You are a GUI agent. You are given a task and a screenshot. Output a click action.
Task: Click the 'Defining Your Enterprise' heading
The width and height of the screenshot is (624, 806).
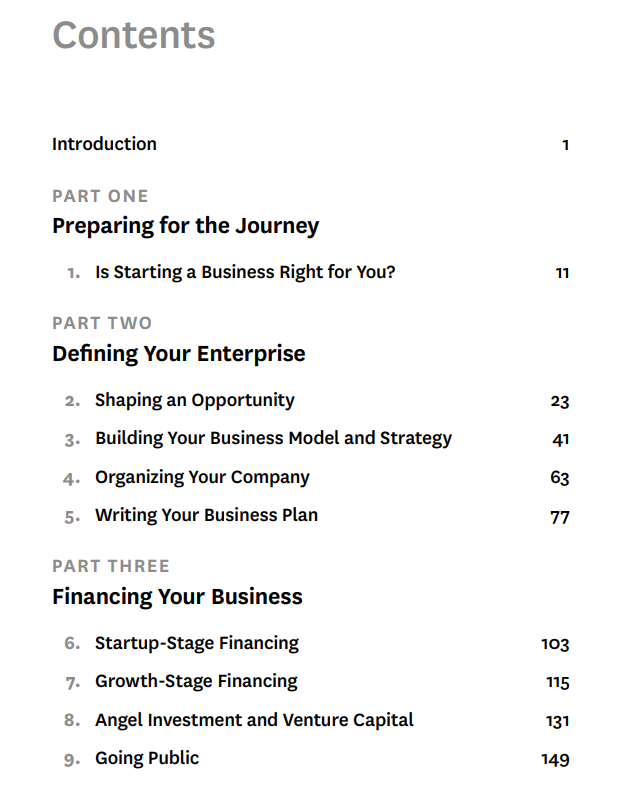[x=178, y=353]
